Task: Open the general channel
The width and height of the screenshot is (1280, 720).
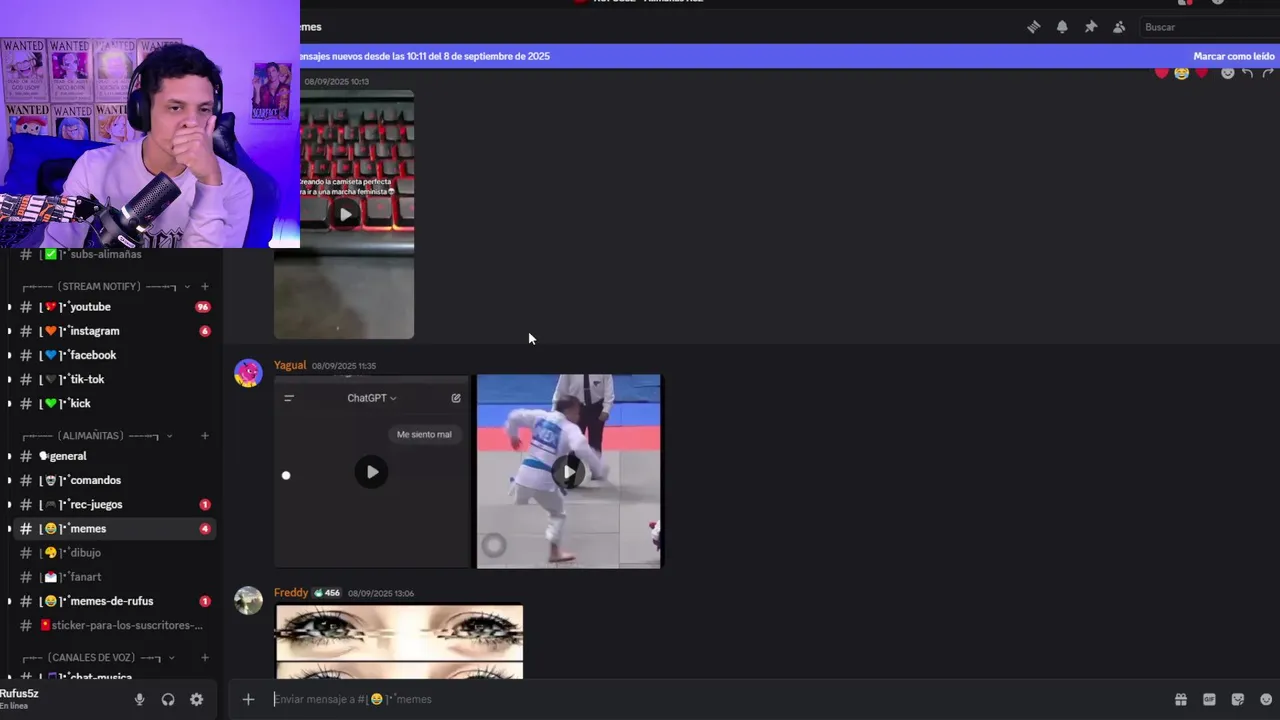Action: coord(68,456)
